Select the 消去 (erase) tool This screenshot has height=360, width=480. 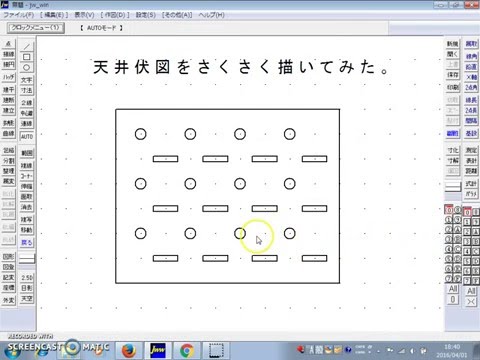coord(27,207)
